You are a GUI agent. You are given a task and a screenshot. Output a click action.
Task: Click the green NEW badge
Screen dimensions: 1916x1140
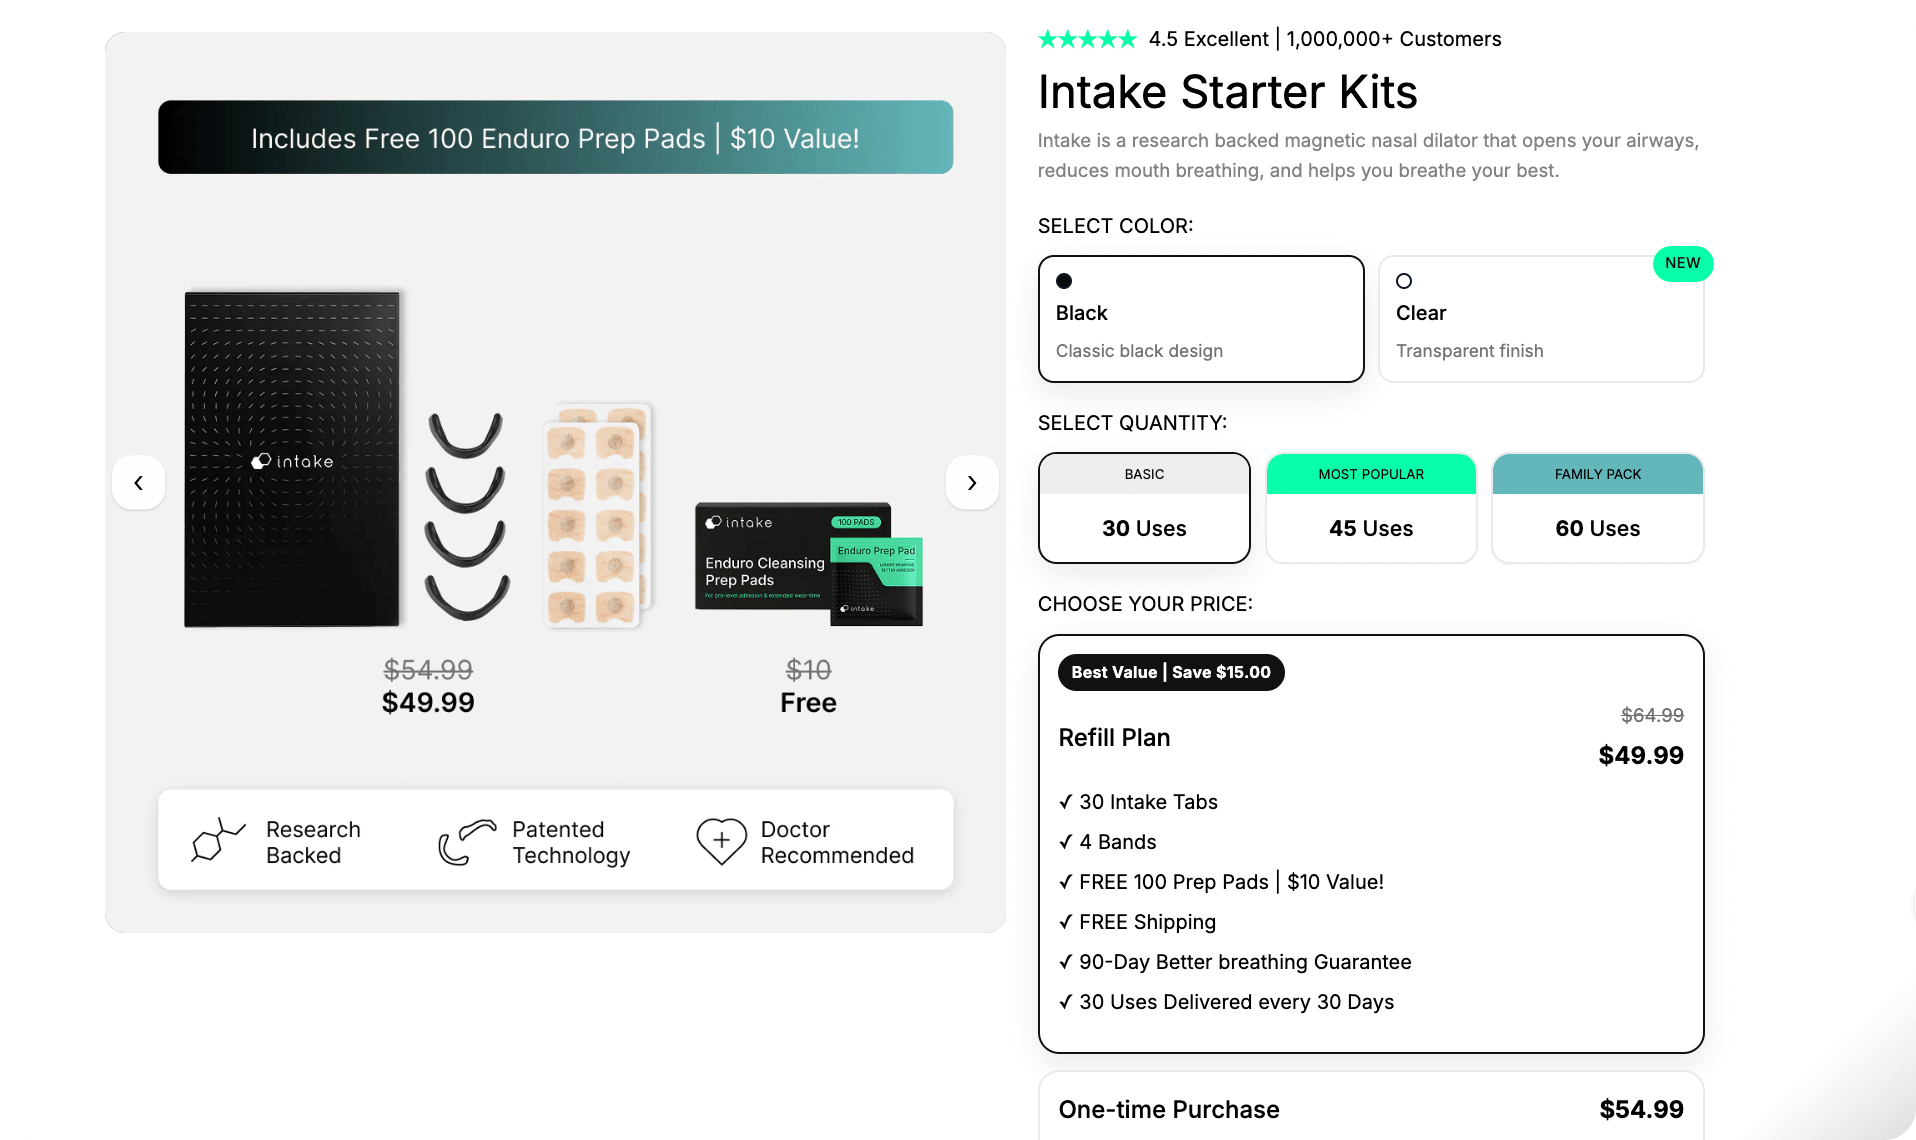(x=1682, y=263)
